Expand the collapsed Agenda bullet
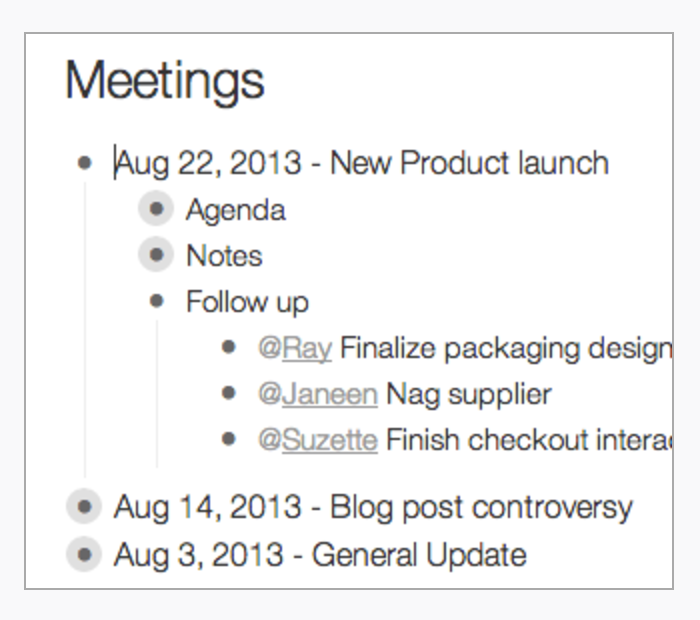Screen dimensions: 700x620 pos(156,208)
